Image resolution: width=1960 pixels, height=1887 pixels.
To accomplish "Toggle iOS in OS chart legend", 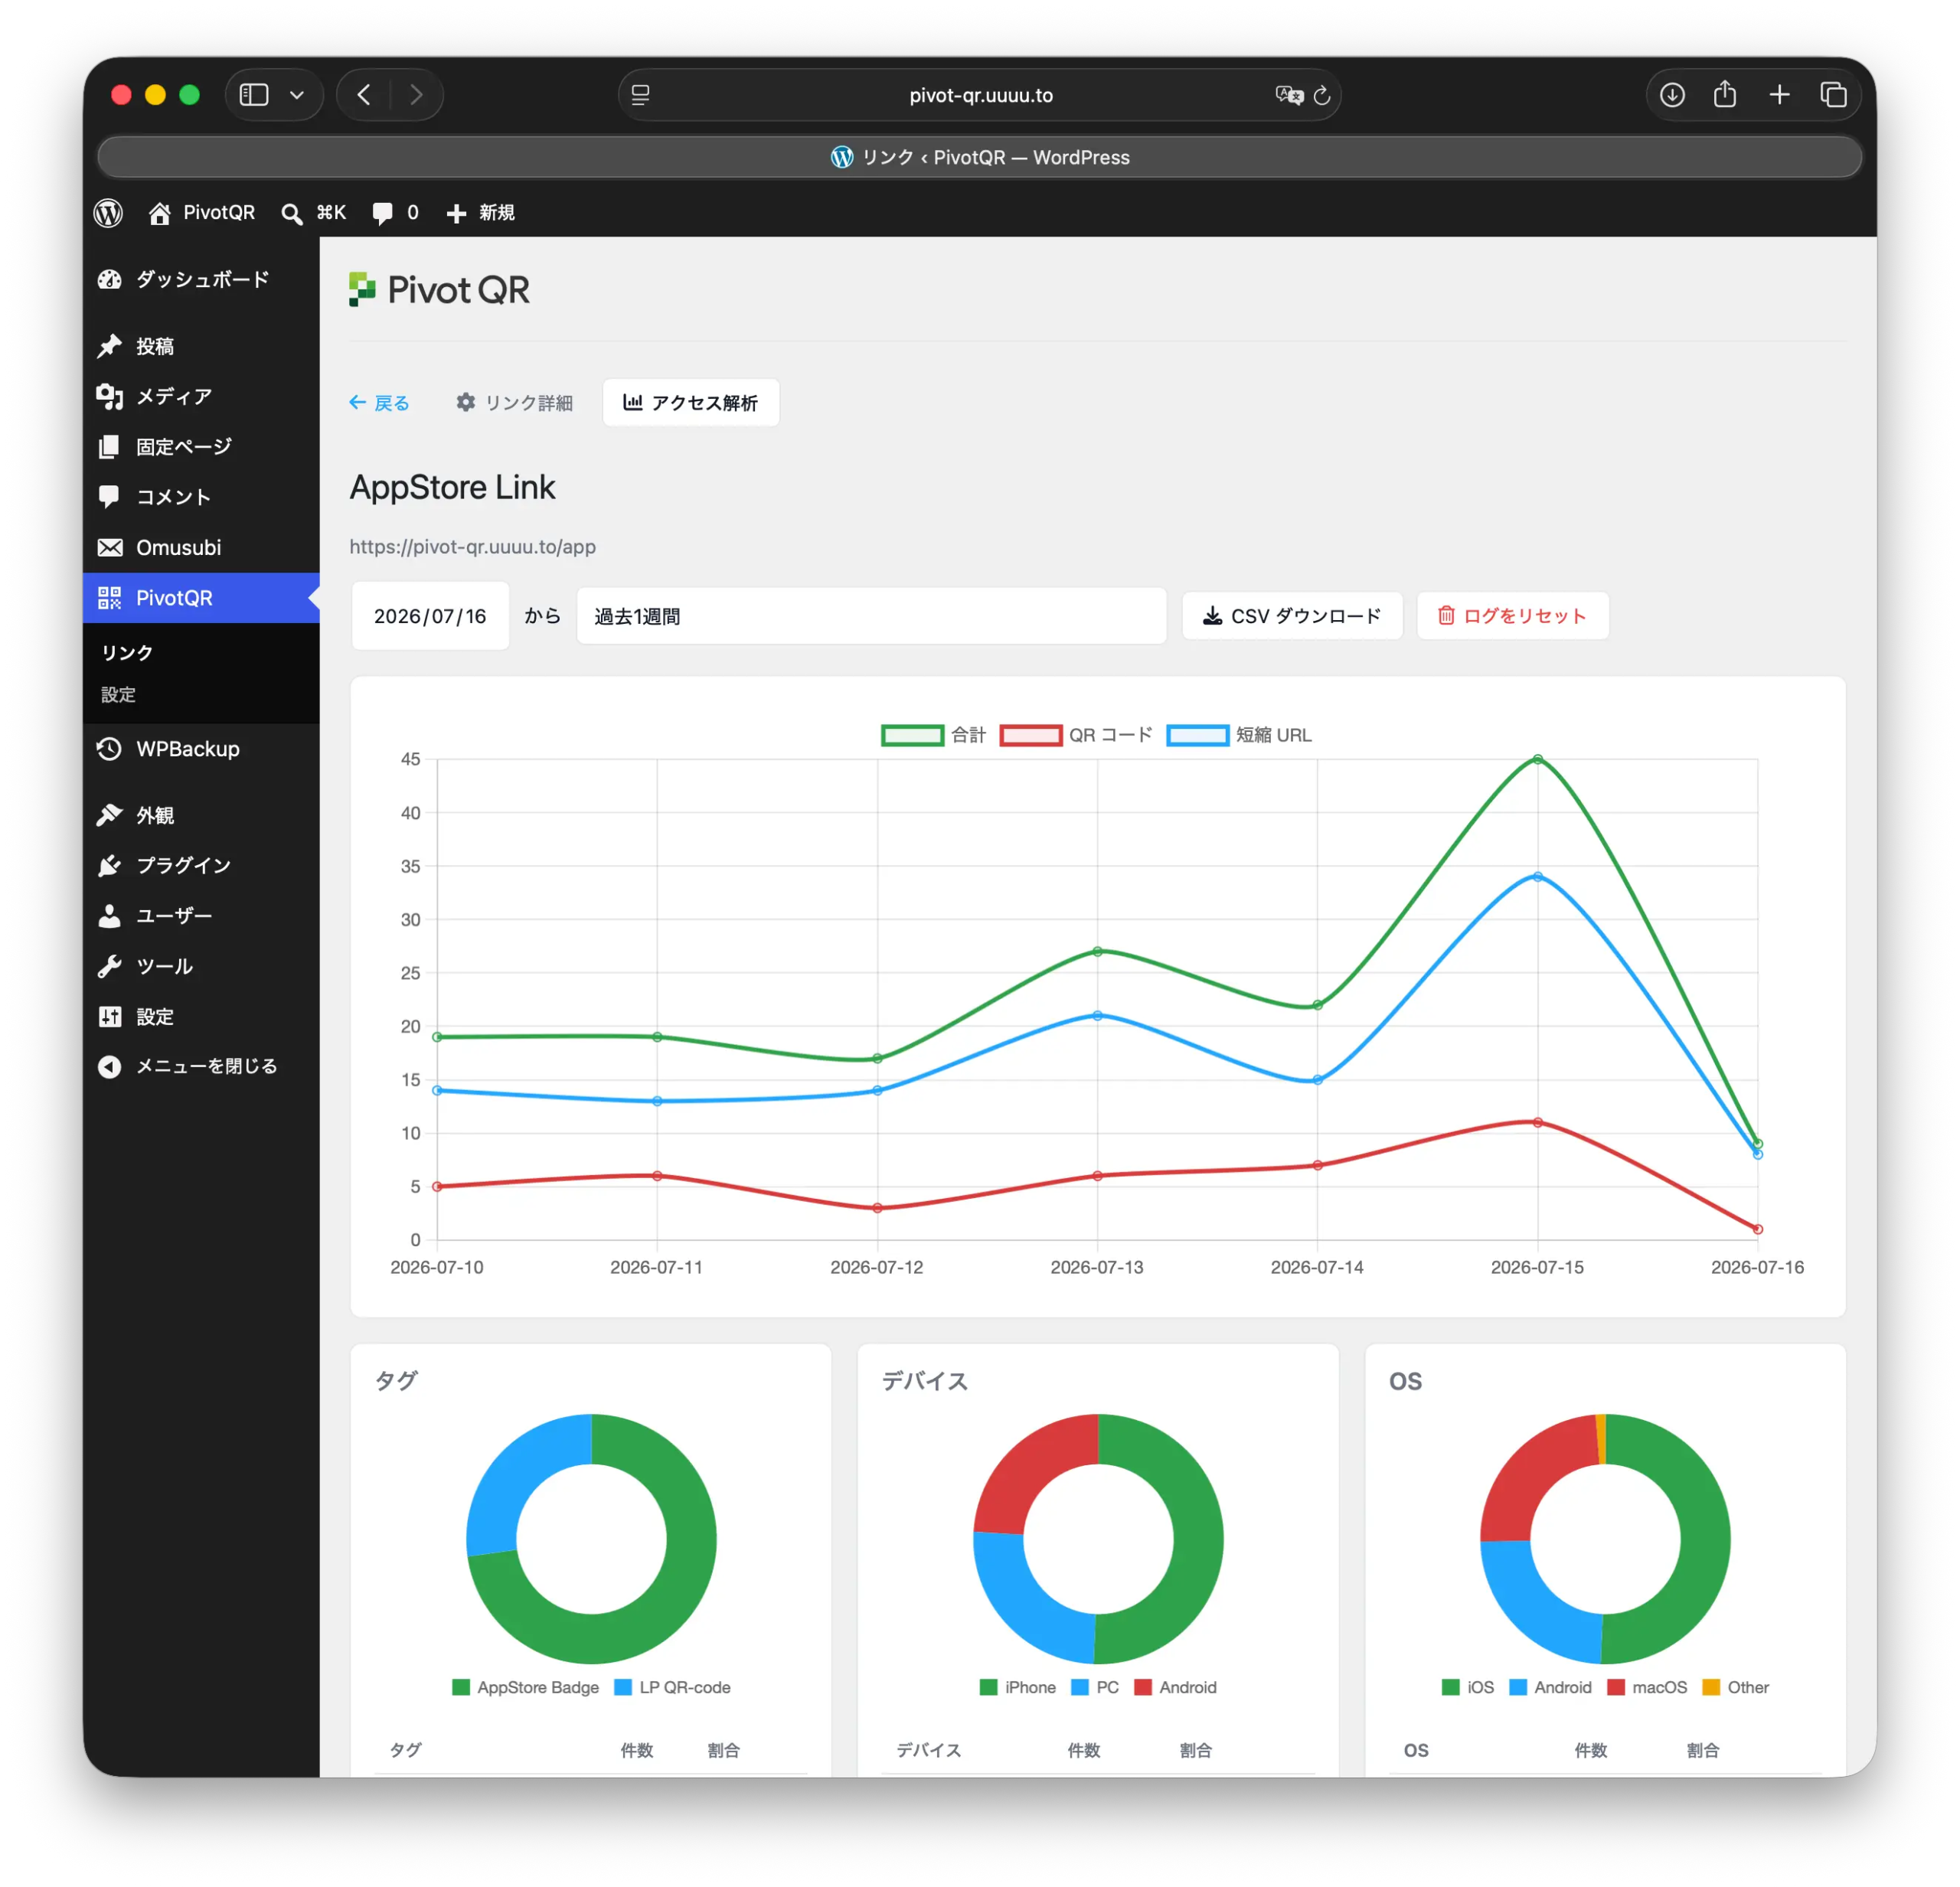I will [1468, 1687].
